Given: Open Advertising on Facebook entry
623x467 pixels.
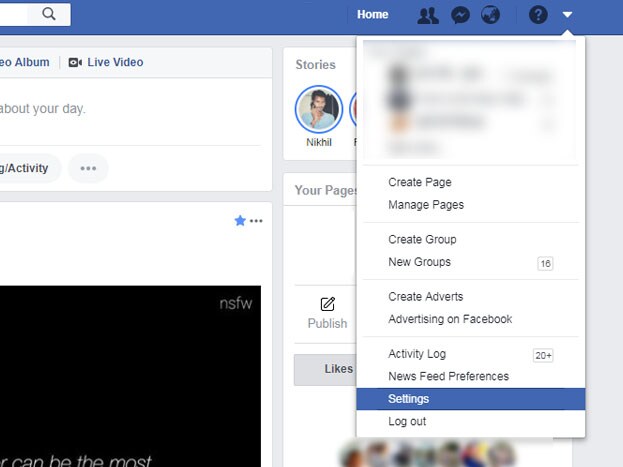Looking at the screenshot, I should [450, 319].
